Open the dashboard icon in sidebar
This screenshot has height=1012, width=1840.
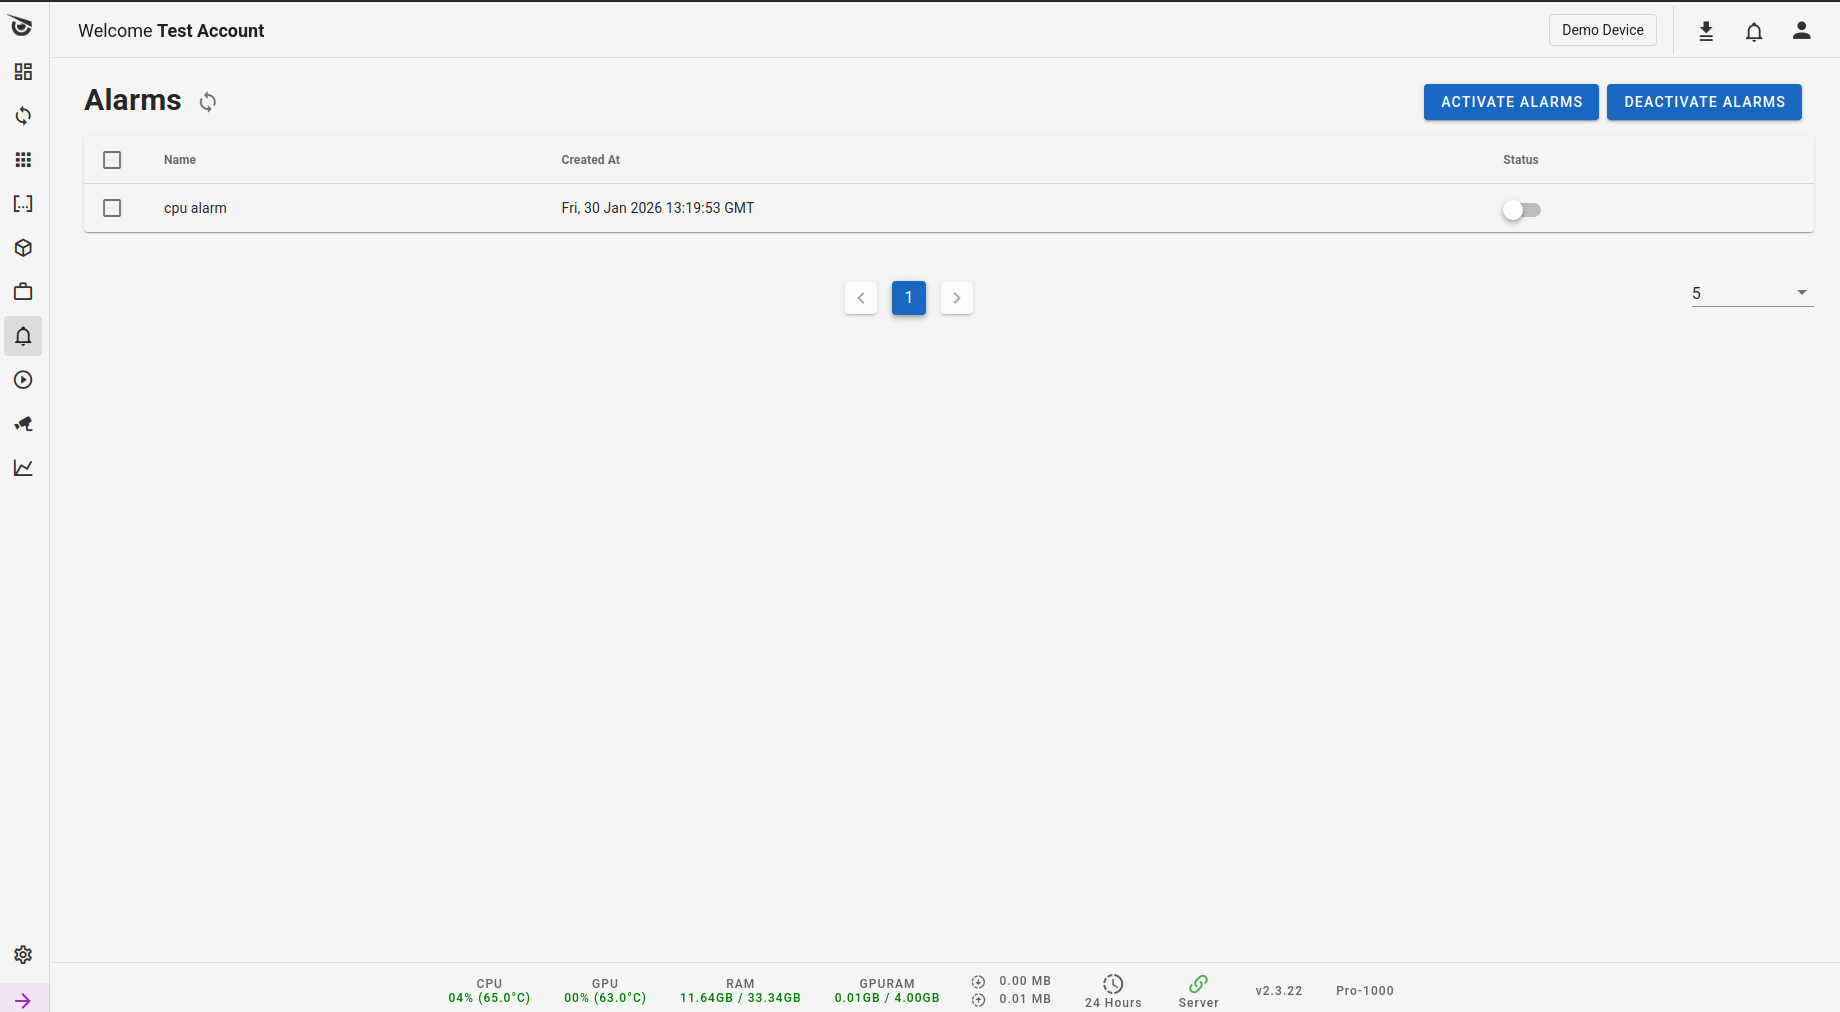click(23, 72)
